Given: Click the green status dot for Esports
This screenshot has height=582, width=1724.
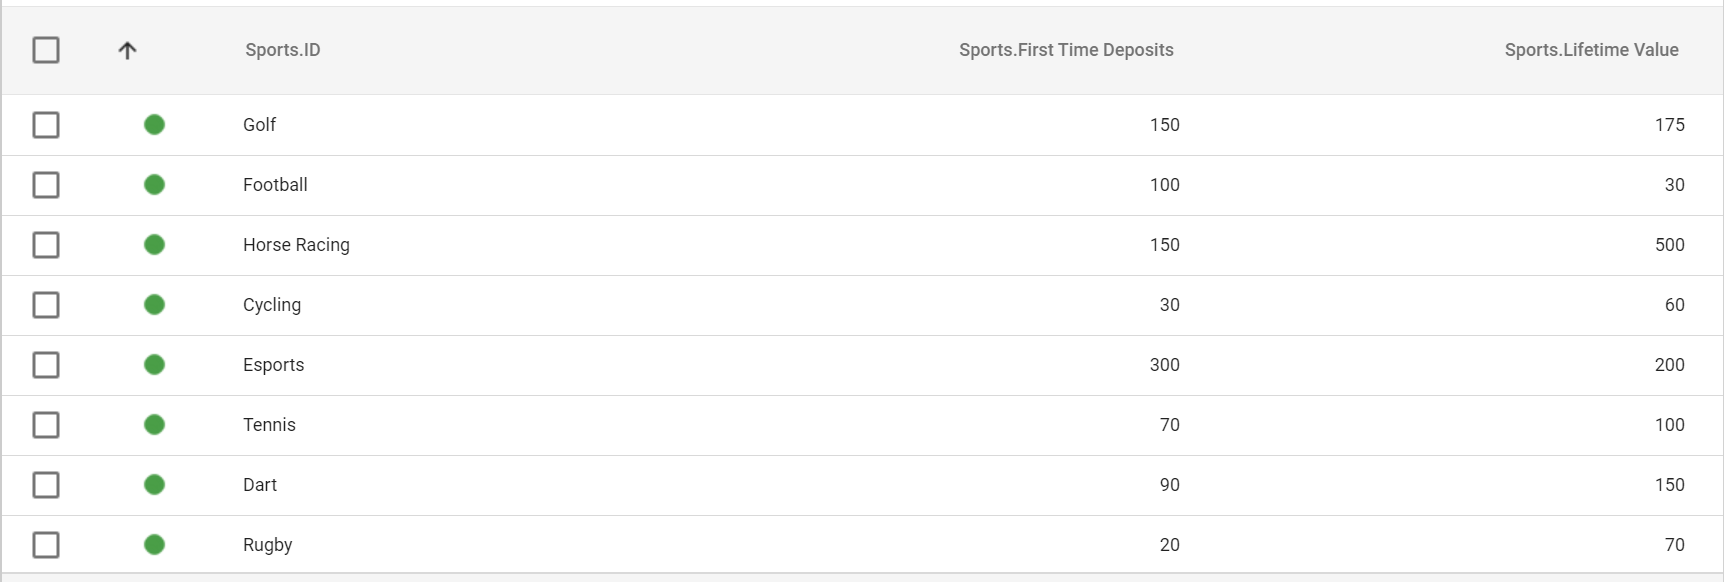Looking at the screenshot, I should click(x=154, y=364).
